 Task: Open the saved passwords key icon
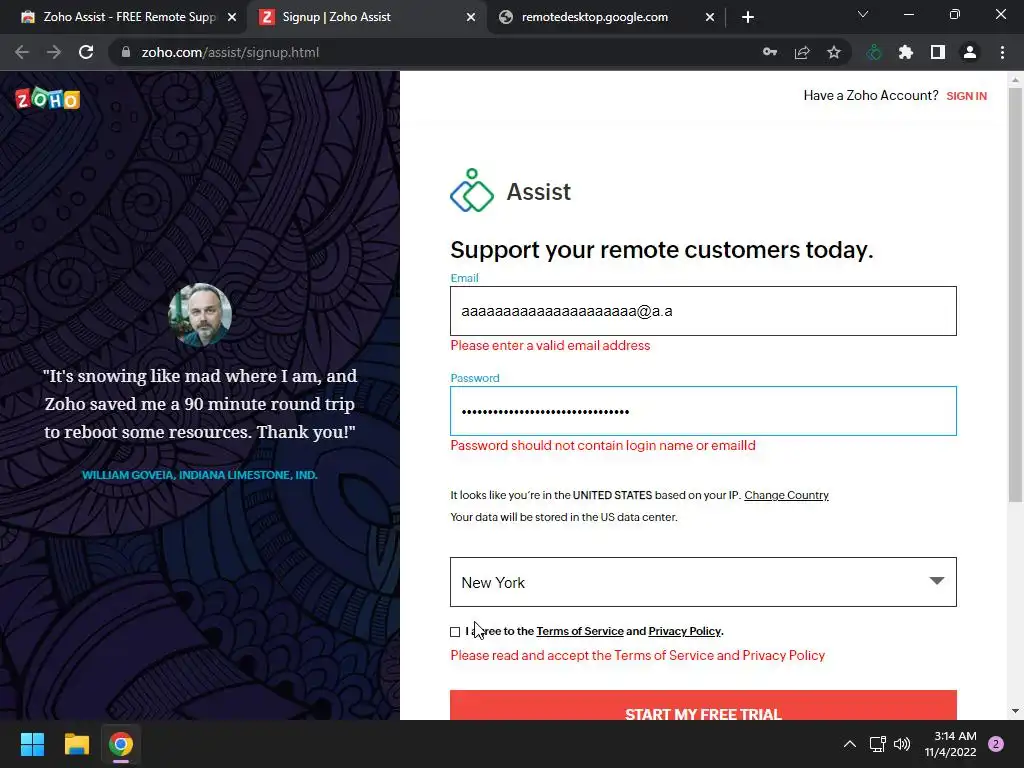770,52
